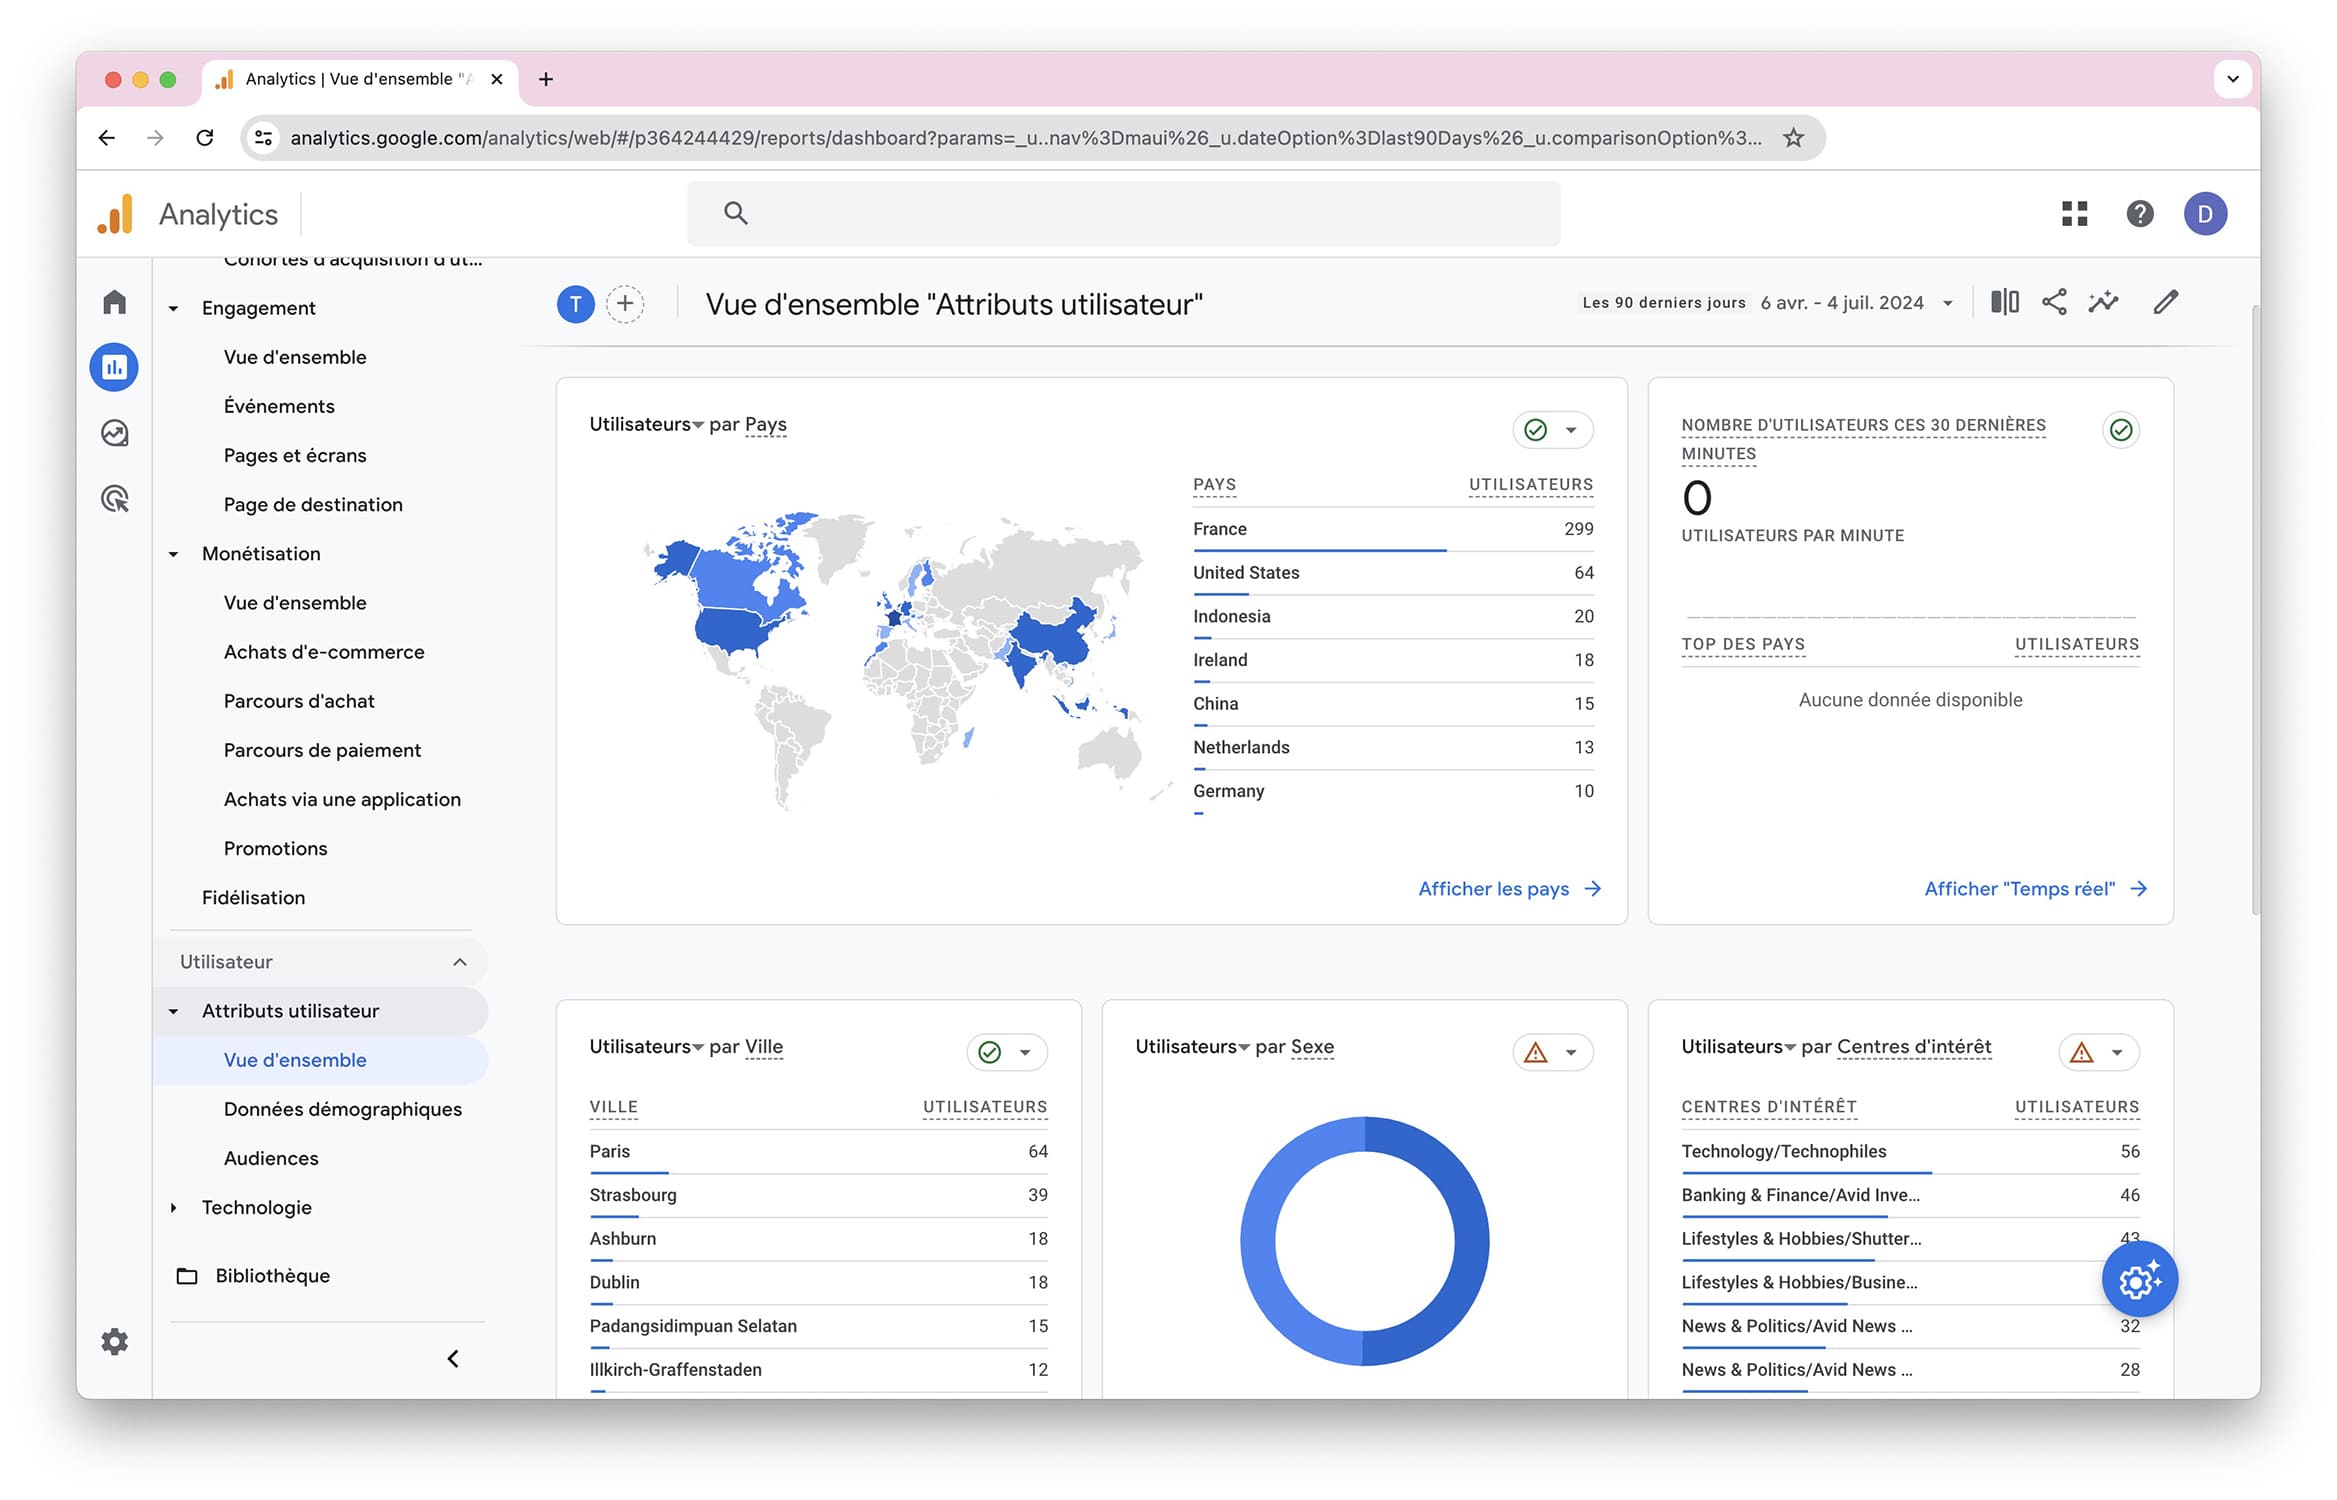This screenshot has height=1500, width=2337.
Task: Click the search icon in top bar
Action: (x=736, y=213)
